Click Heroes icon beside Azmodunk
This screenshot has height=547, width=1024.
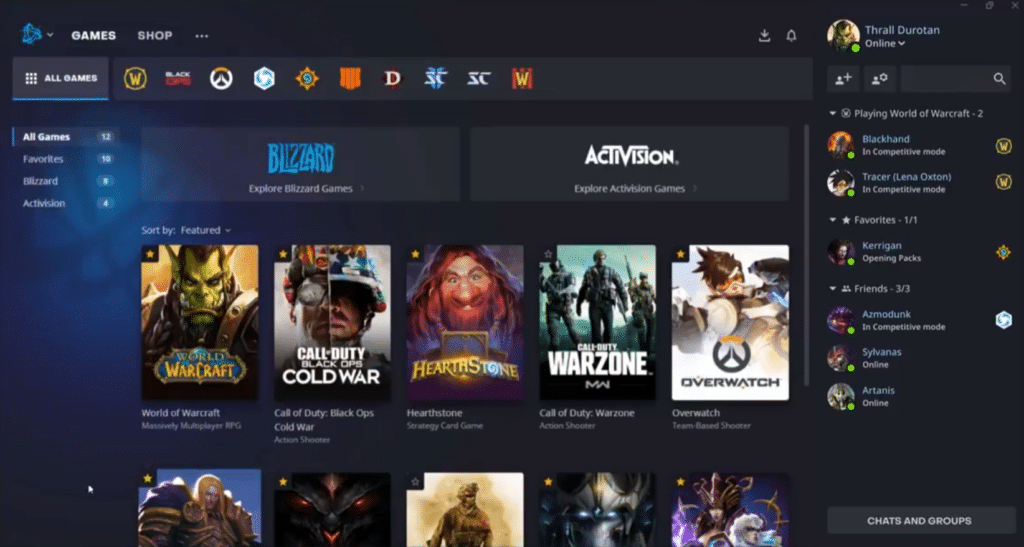1003,320
